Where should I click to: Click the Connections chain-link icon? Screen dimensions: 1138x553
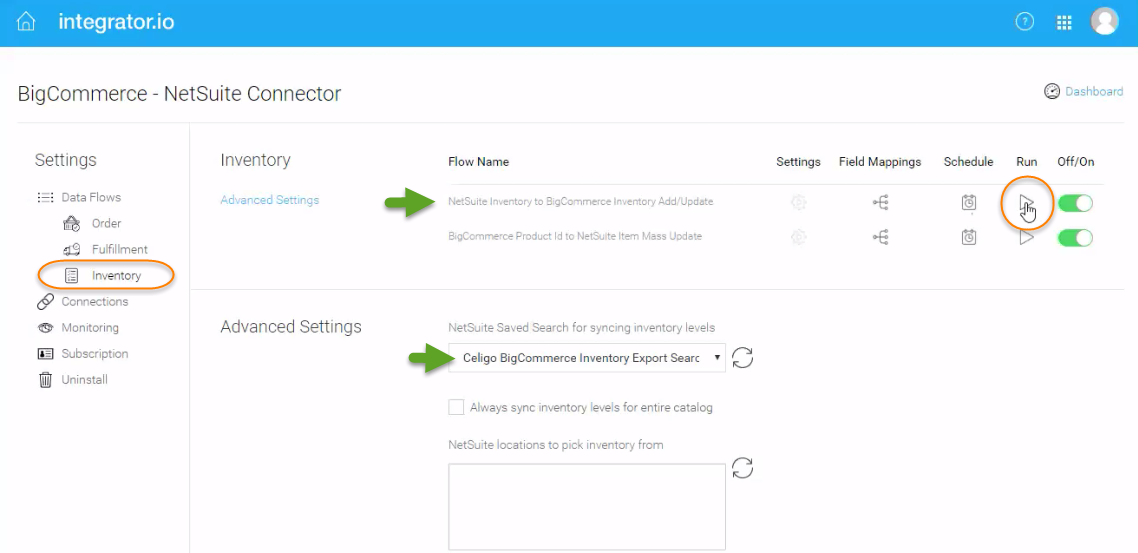pos(45,302)
